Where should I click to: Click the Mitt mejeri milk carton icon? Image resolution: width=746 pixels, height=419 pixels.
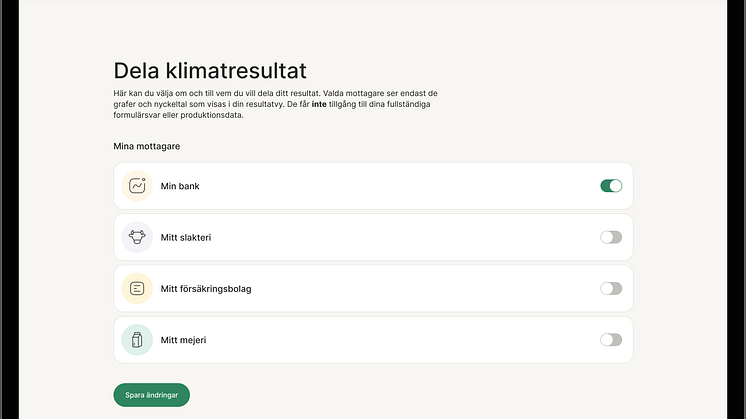[137, 340]
